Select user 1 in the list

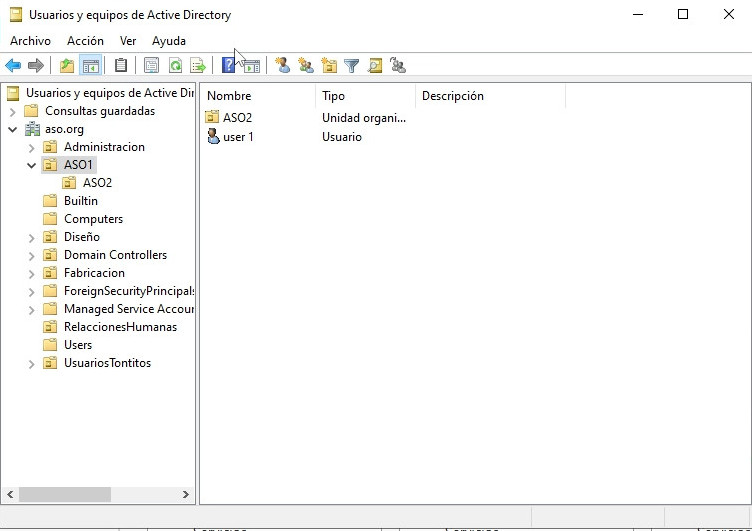238,137
